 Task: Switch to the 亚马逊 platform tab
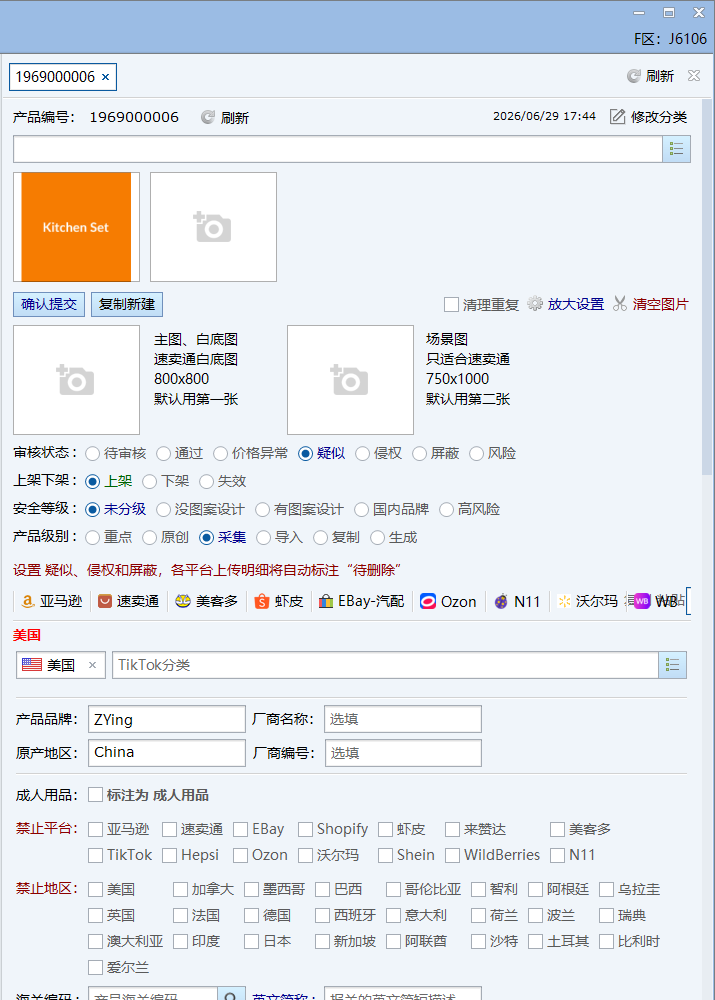pyautogui.click(x=52, y=601)
